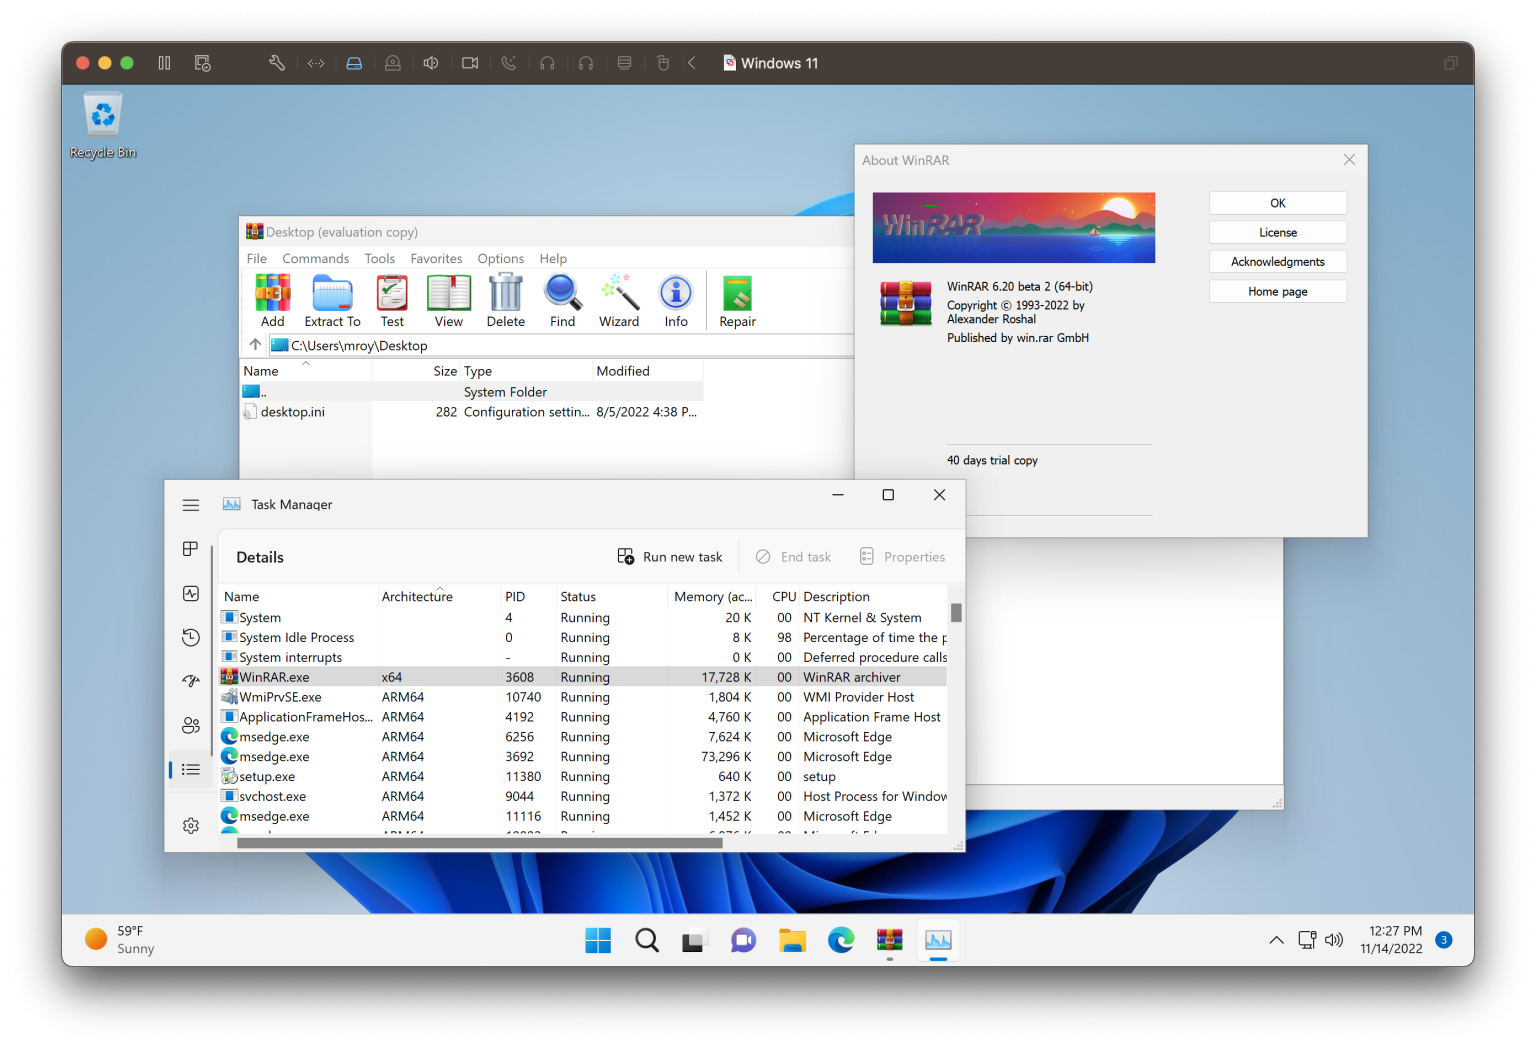
Task: Select desktop.ini in the WinRAR file list
Action: point(293,411)
